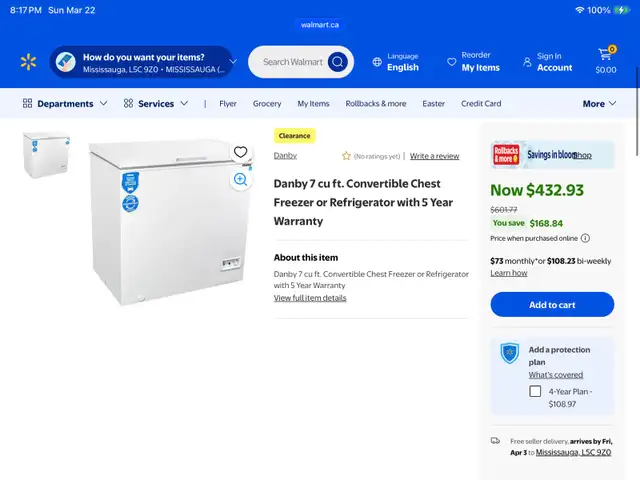Click the price info circle icon
Image resolution: width=640 pixels, height=480 pixels.
tap(585, 238)
